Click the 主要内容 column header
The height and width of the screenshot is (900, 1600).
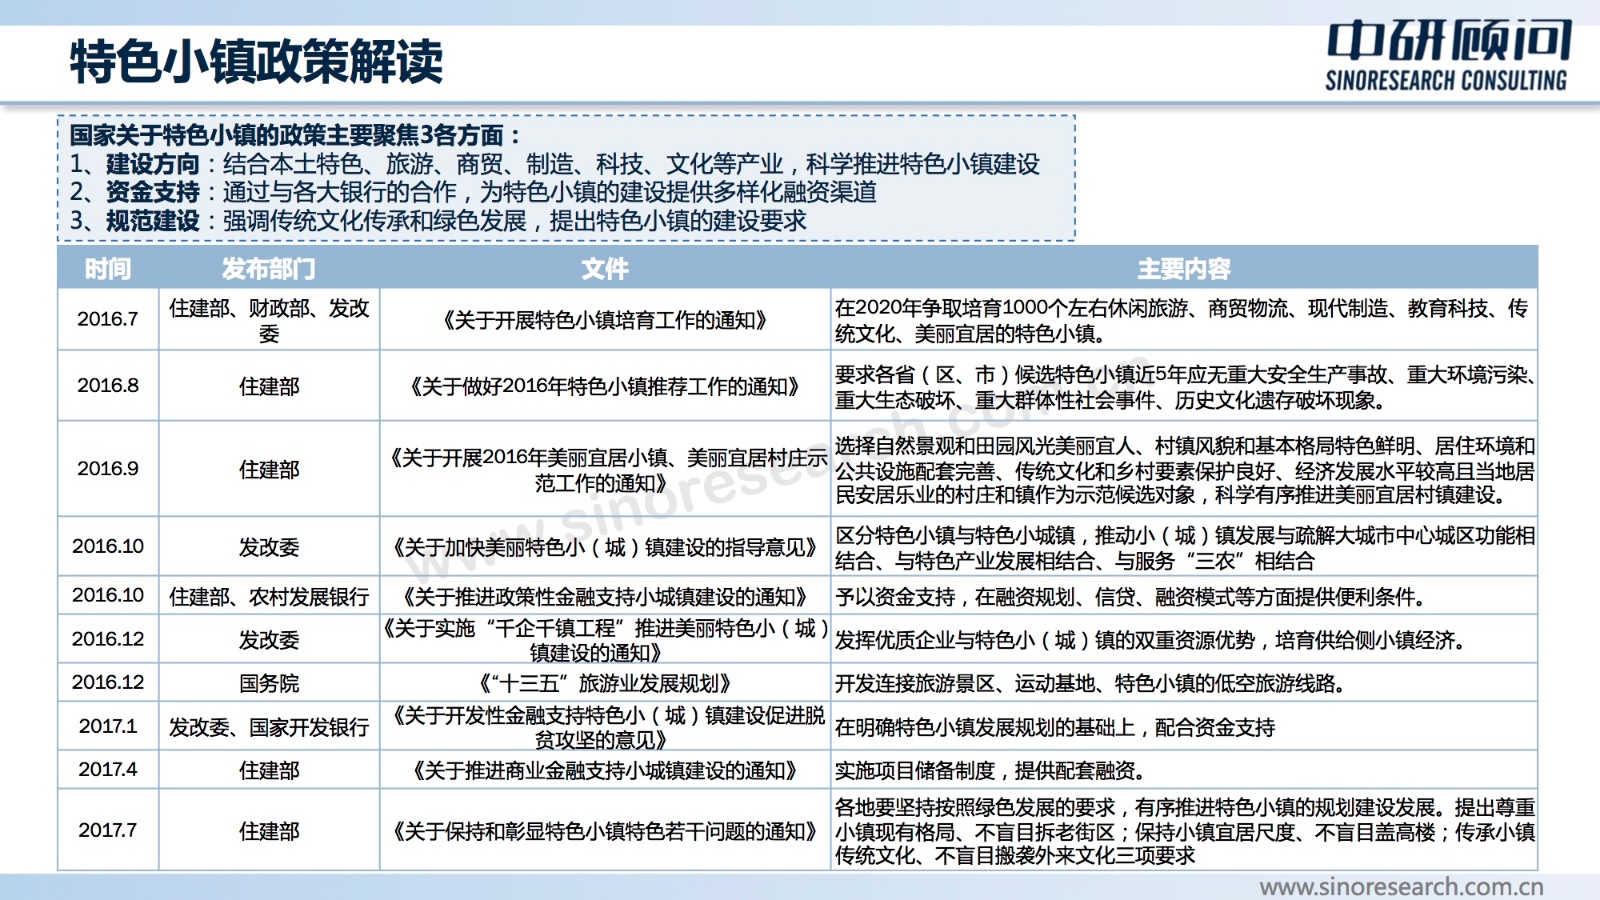[x=1184, y=268]
